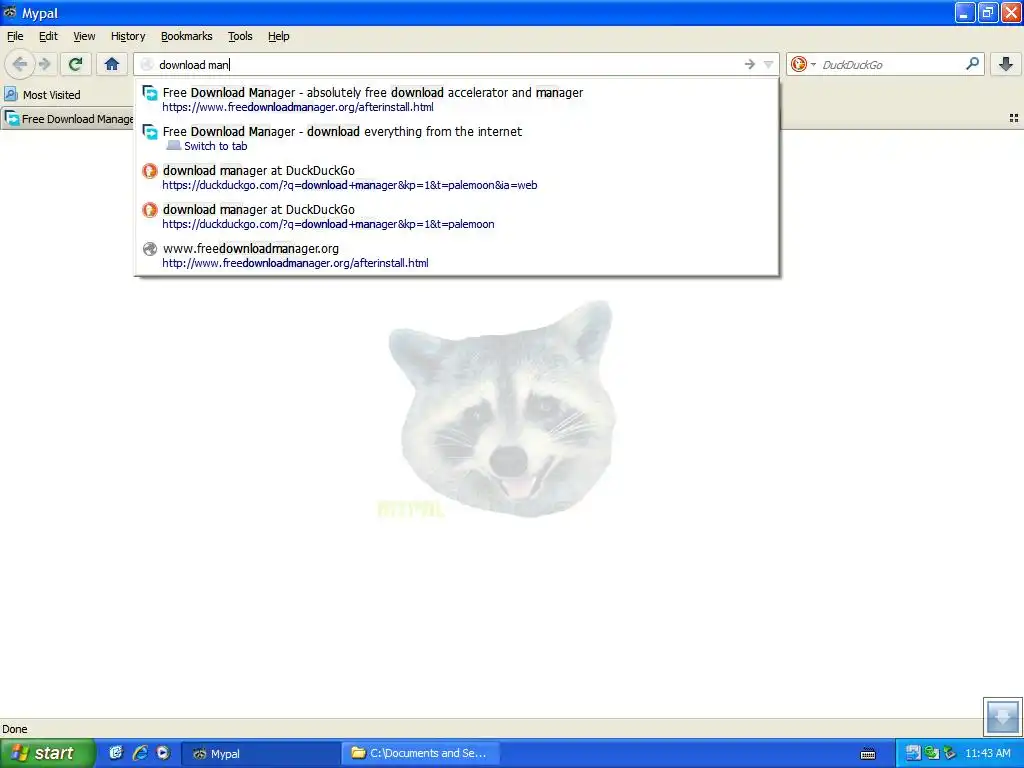Click the Done status bar text
The width and height of the screenshot is (1024, 768).
(14, 729)
